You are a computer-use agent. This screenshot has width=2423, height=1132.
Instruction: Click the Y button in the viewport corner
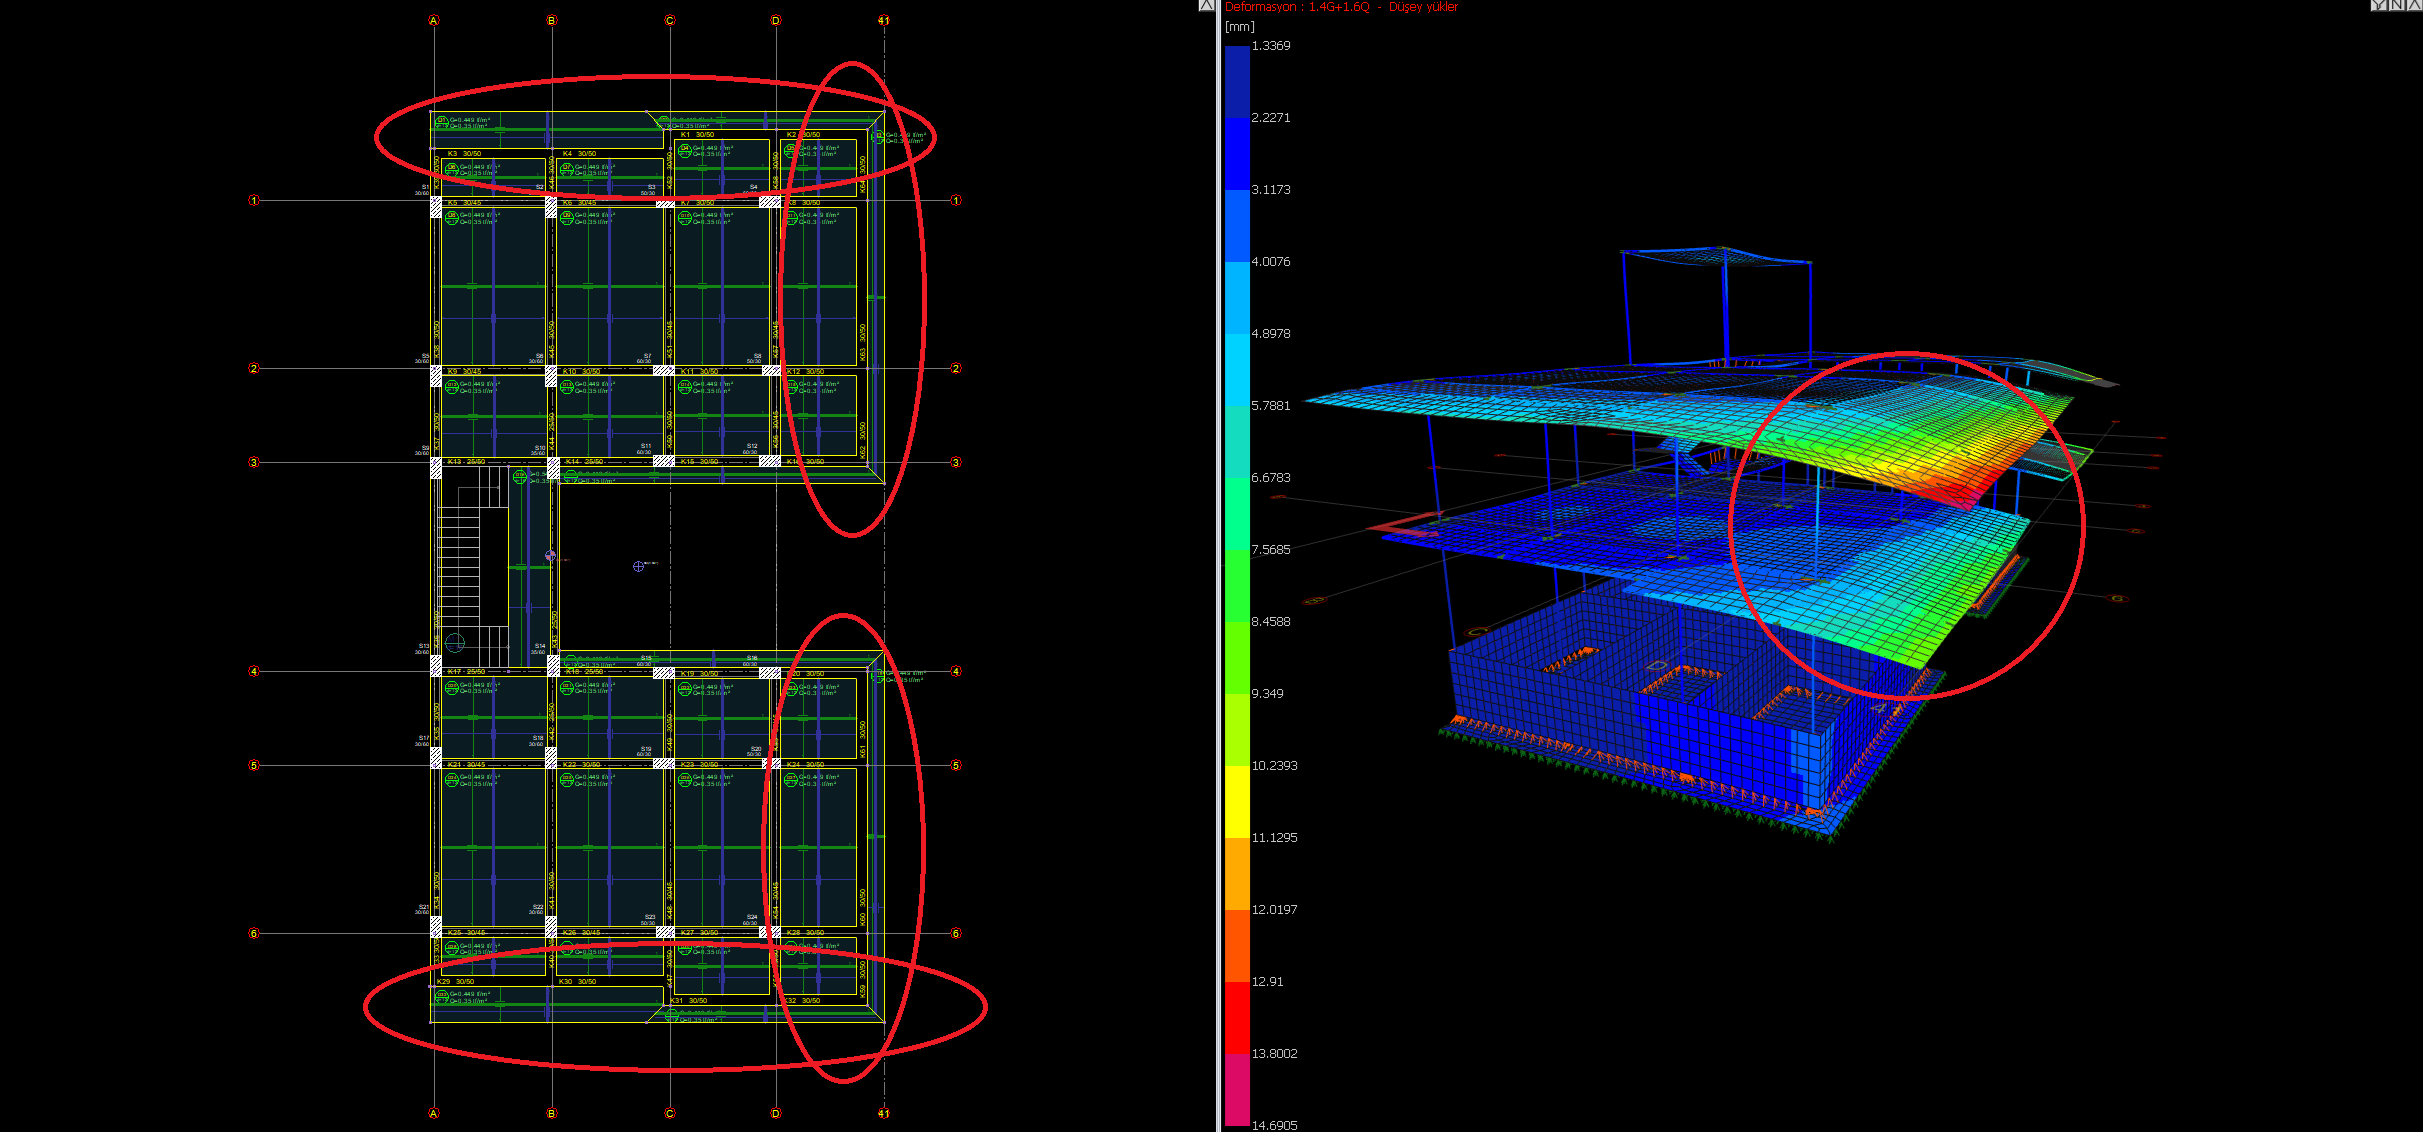(2380, 5)
